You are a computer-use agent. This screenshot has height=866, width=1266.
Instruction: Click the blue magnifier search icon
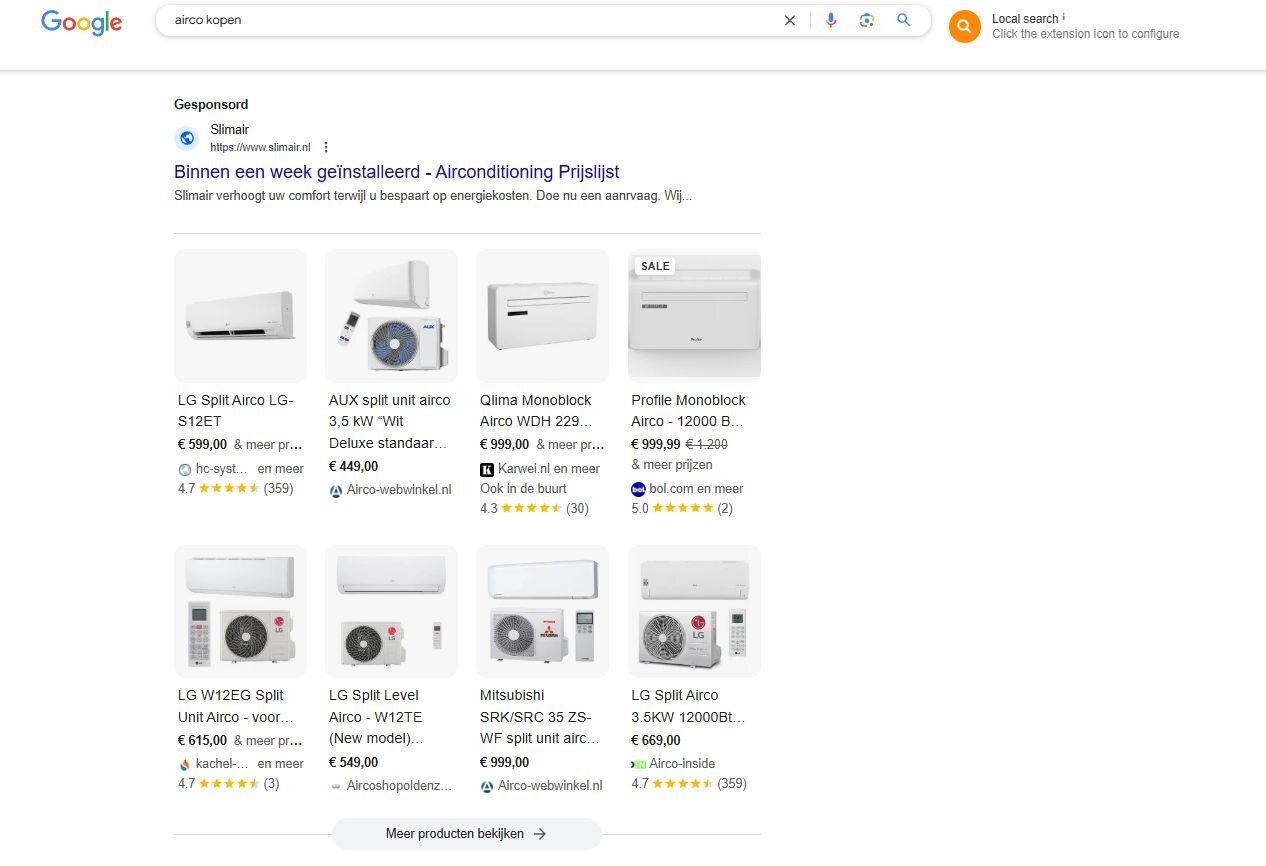(x=904, y=20)
